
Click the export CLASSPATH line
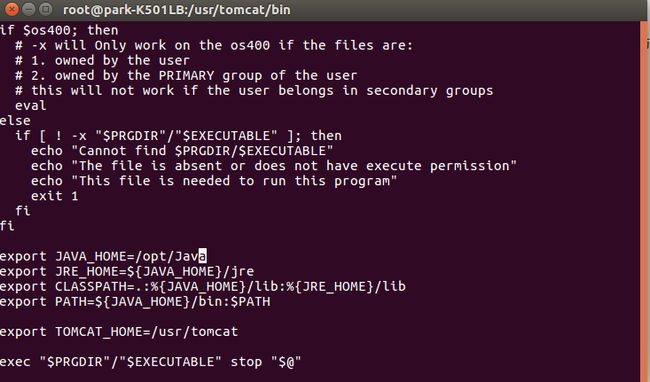[x=203, y=286]
